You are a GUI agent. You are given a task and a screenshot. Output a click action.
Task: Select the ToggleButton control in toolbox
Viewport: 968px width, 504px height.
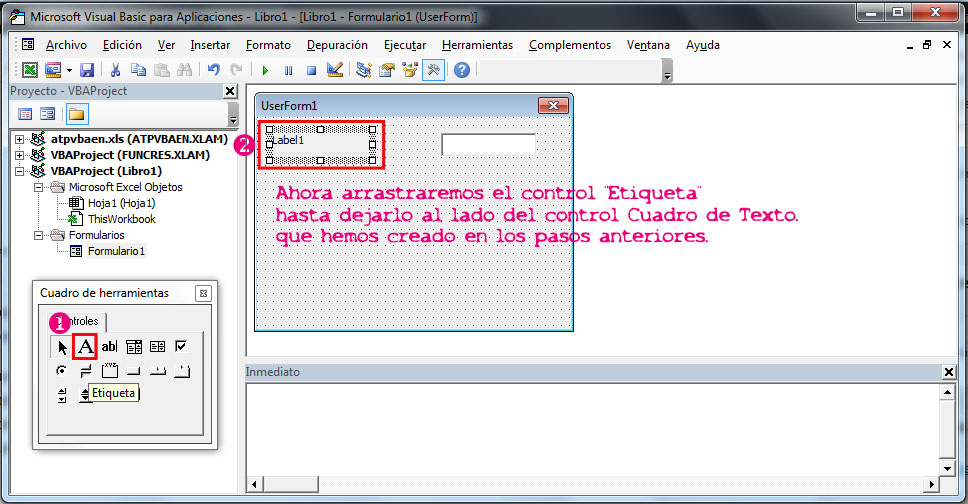point(85,371)
